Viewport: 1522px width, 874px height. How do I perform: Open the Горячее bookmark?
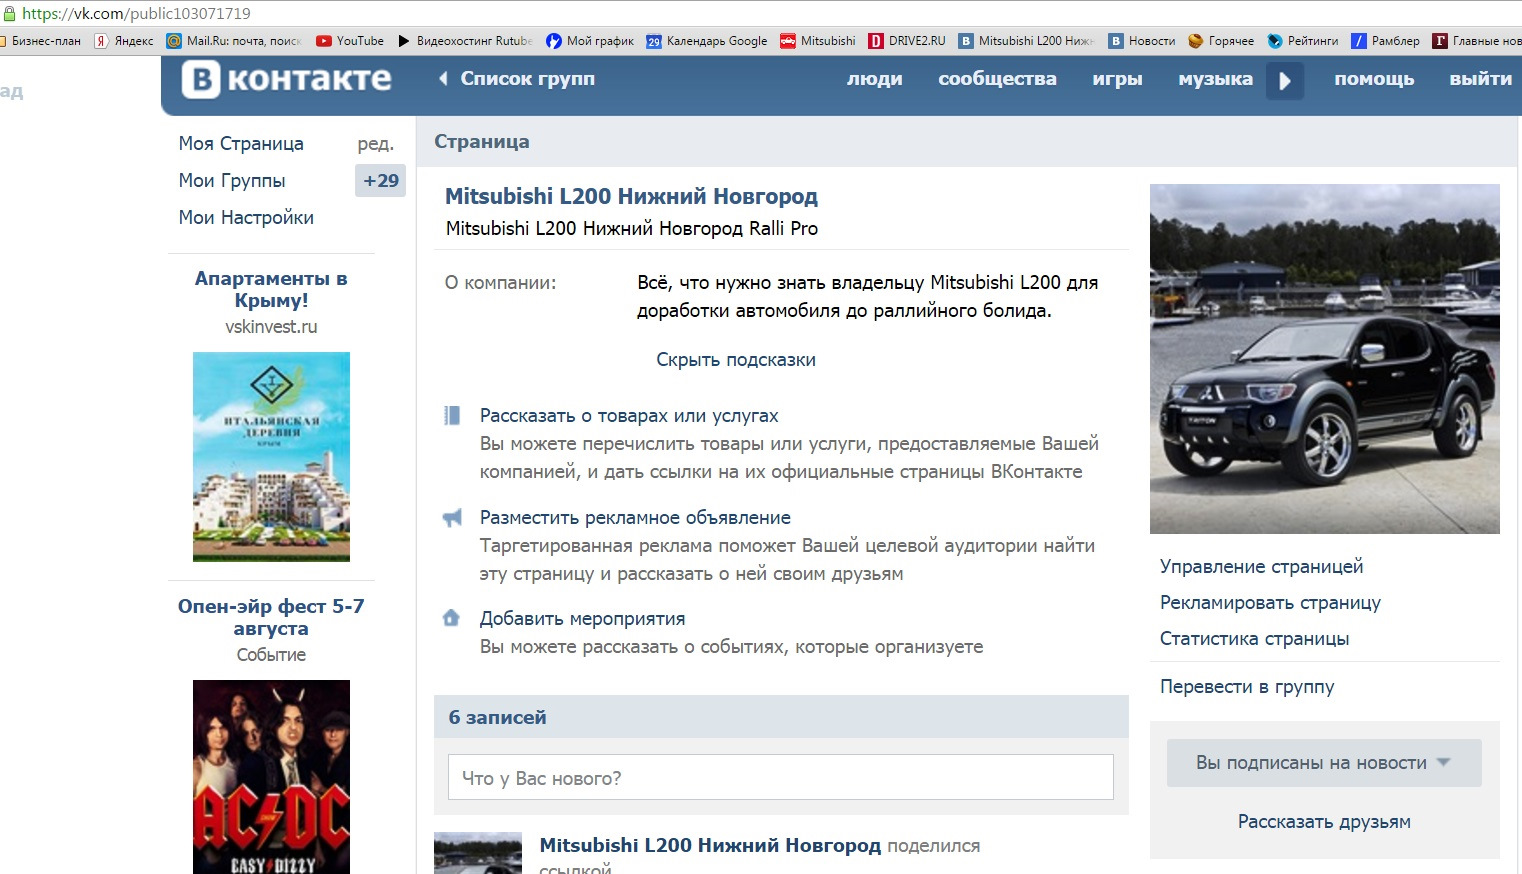click(x=1221, y=41)
